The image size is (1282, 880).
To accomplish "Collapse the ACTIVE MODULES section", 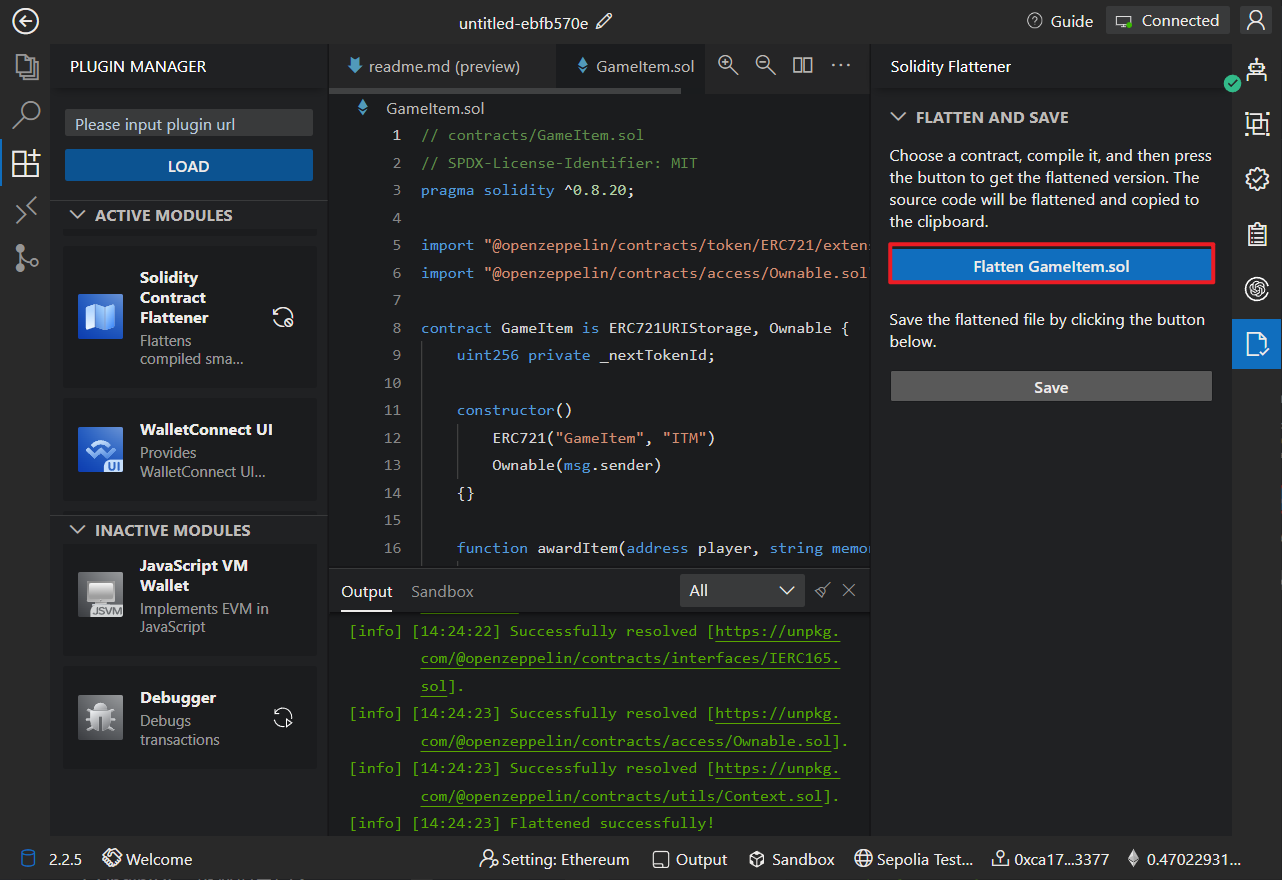I will [x=77, y=215].
